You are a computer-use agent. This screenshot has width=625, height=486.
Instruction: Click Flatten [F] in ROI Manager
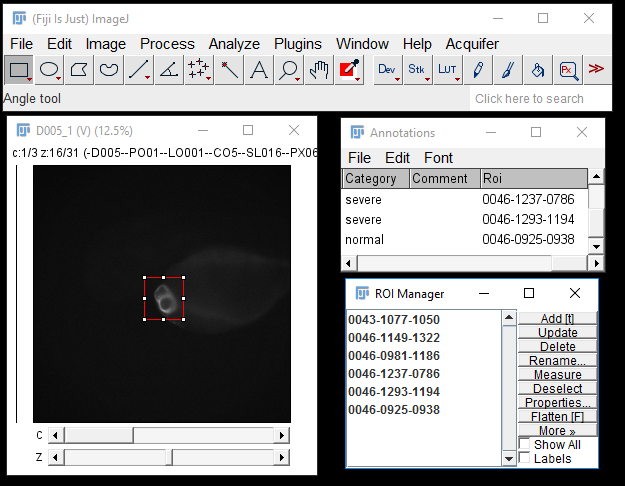coord(557,417)
